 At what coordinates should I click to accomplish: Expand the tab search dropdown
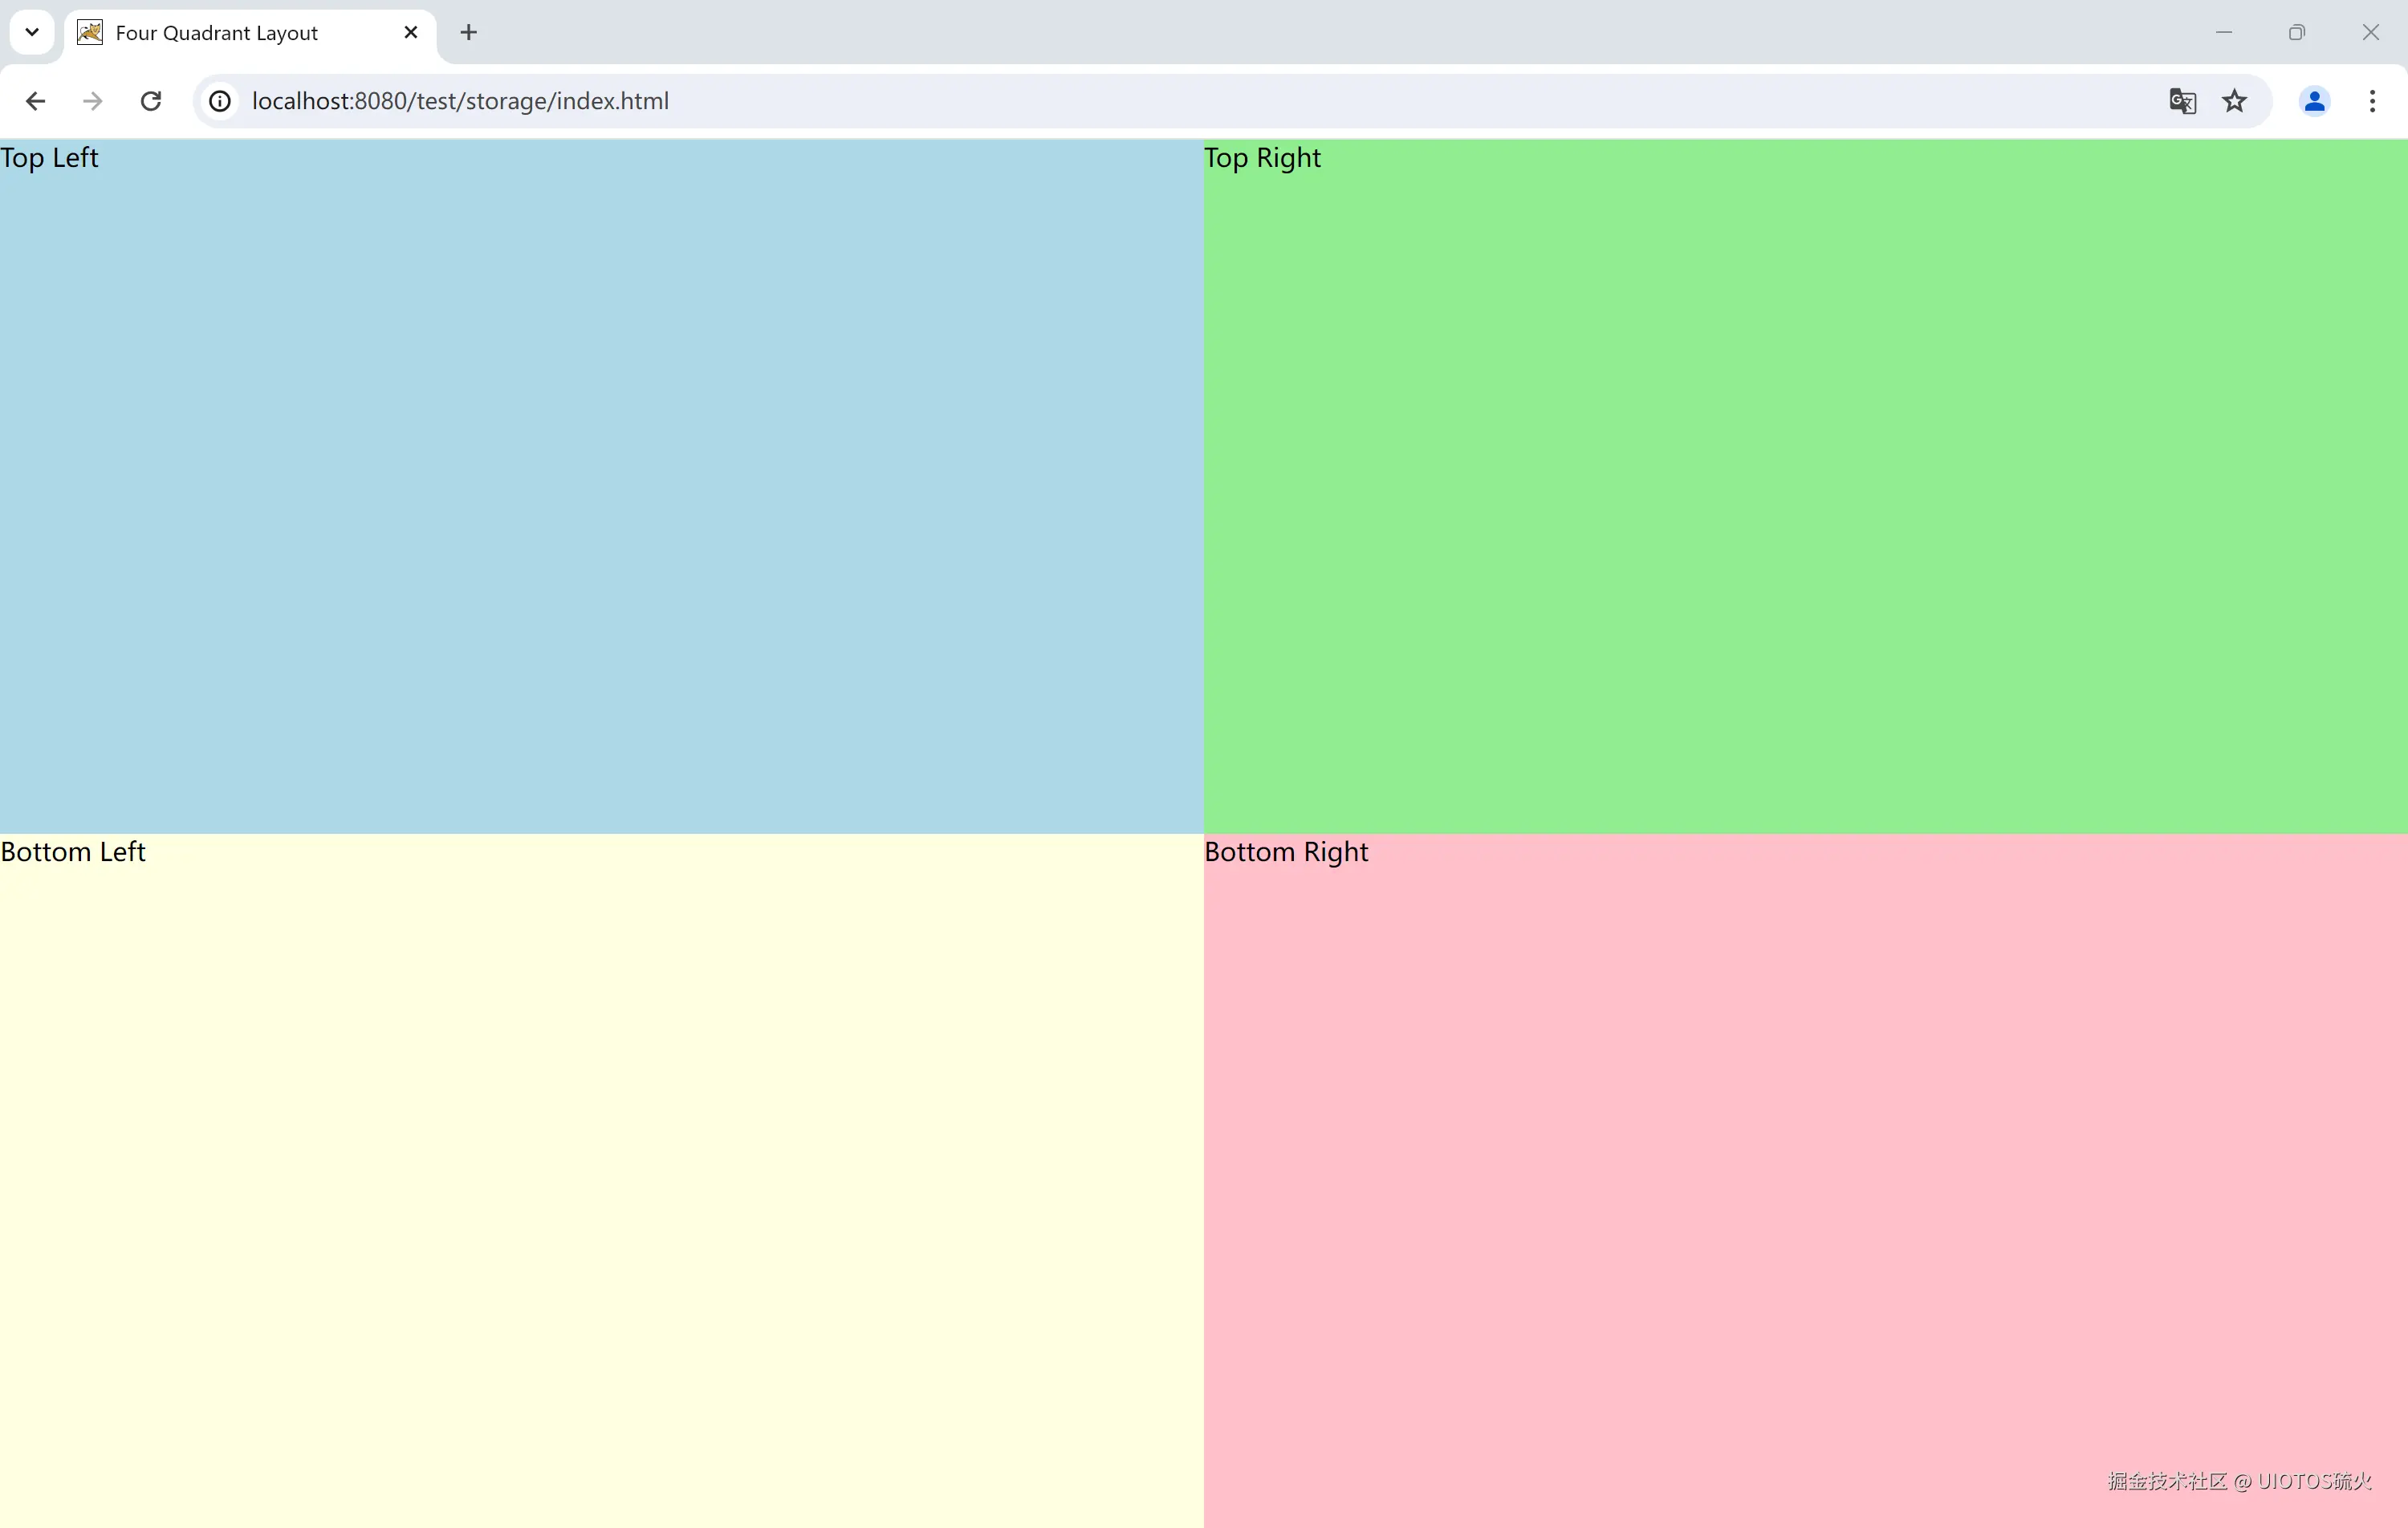[32, 32]
